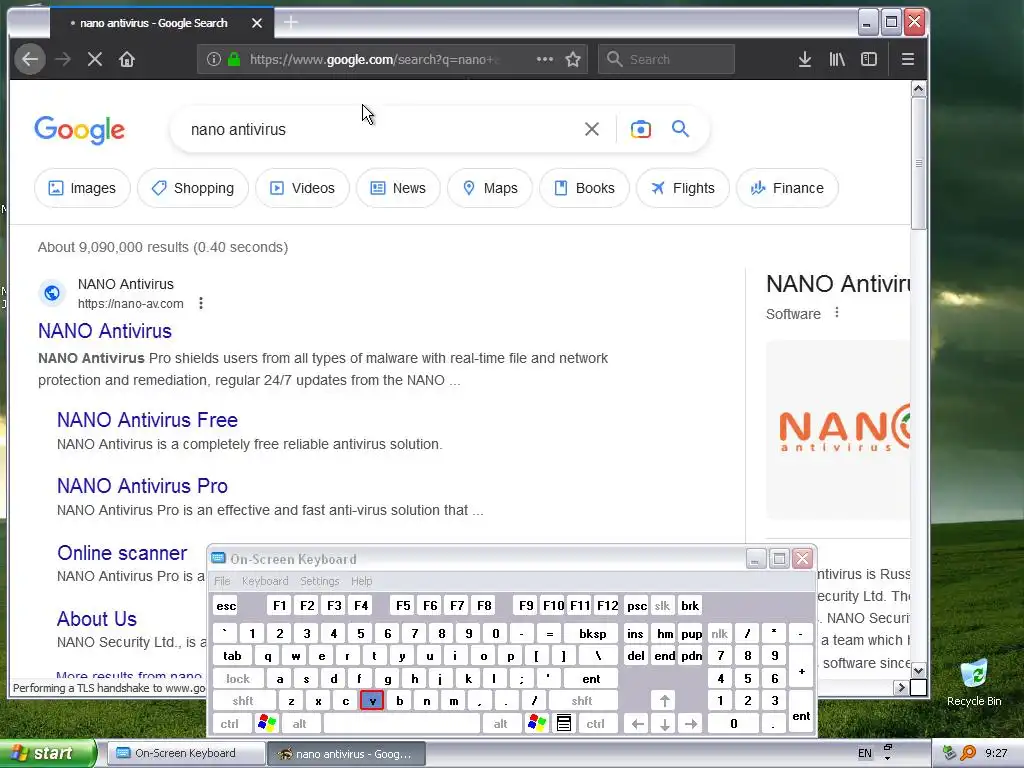Toggle ins key on keyboard
This screenshot has width=1024, height=768.
(x=635, y=633)
